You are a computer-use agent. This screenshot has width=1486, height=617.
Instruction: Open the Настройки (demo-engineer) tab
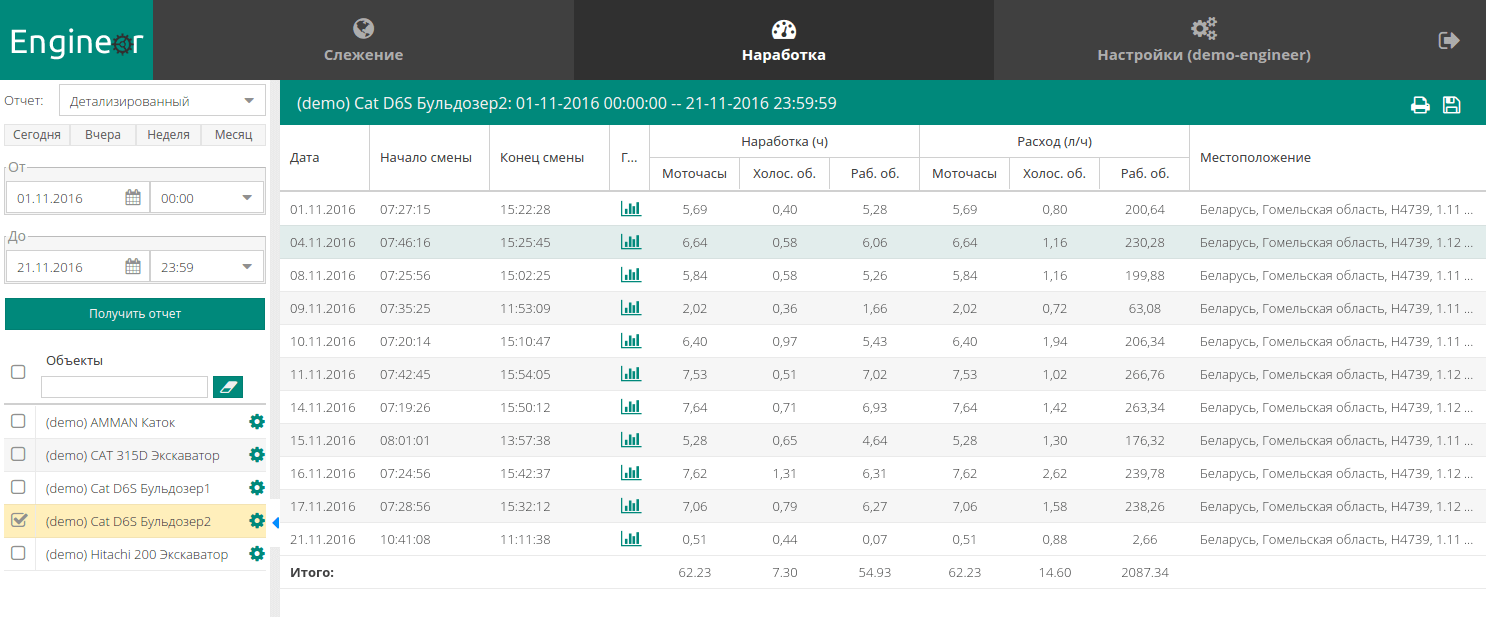coord(1203,40)
